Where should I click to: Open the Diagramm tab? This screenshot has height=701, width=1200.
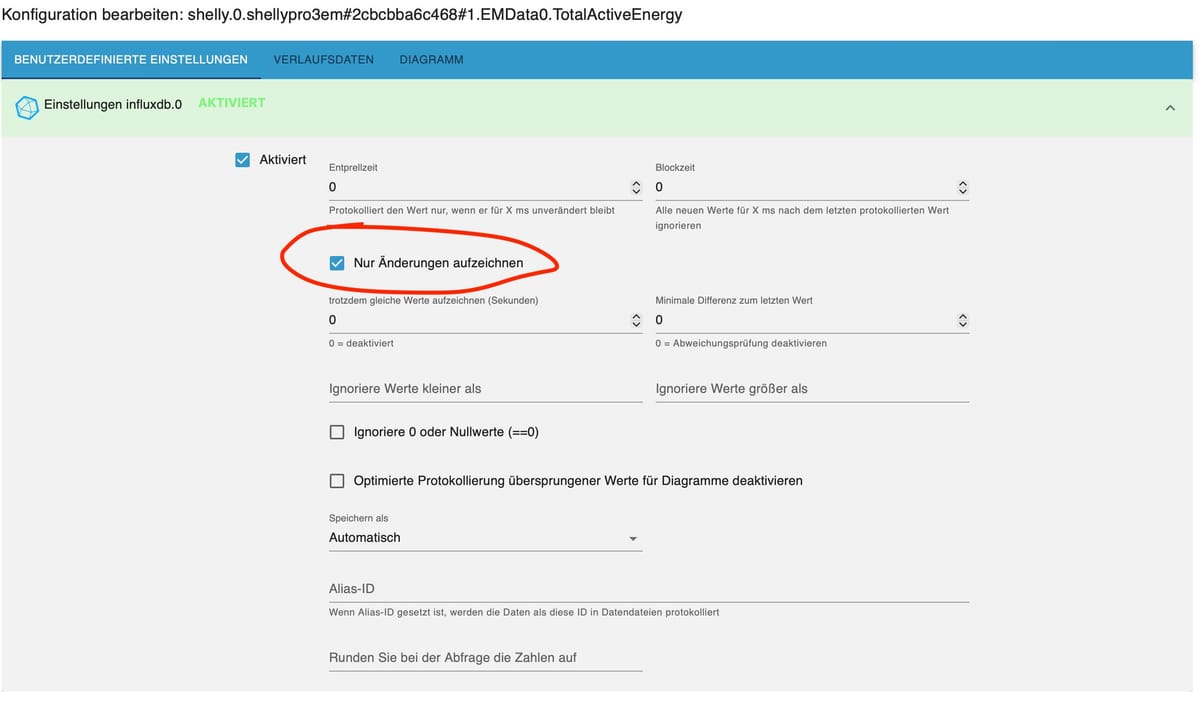point(431,59)
